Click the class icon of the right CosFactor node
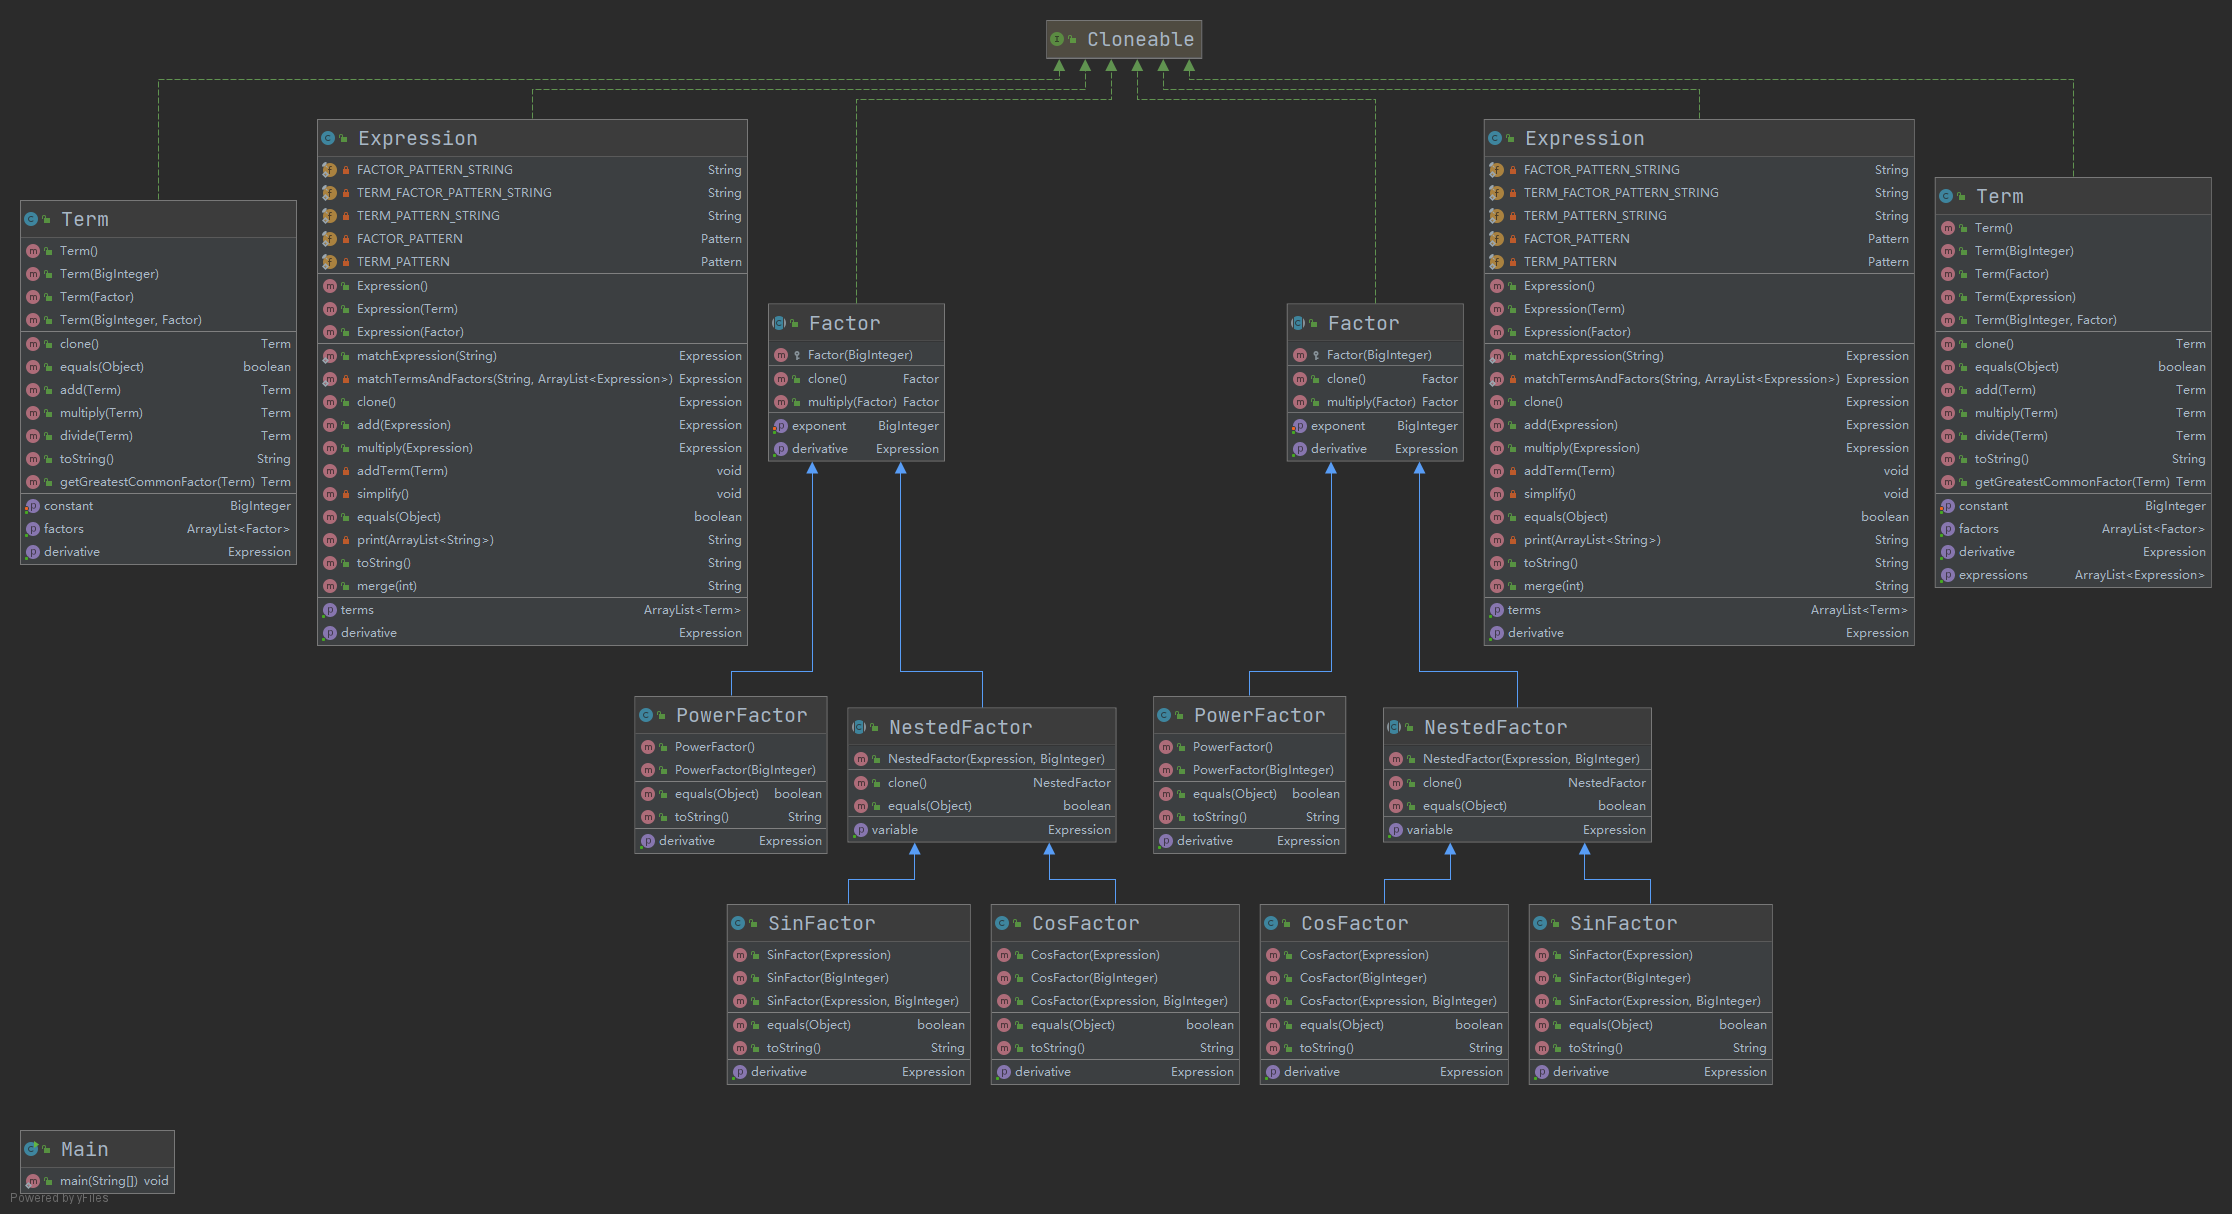This screenshot has height=1214, width=2232. (1271, 923)
